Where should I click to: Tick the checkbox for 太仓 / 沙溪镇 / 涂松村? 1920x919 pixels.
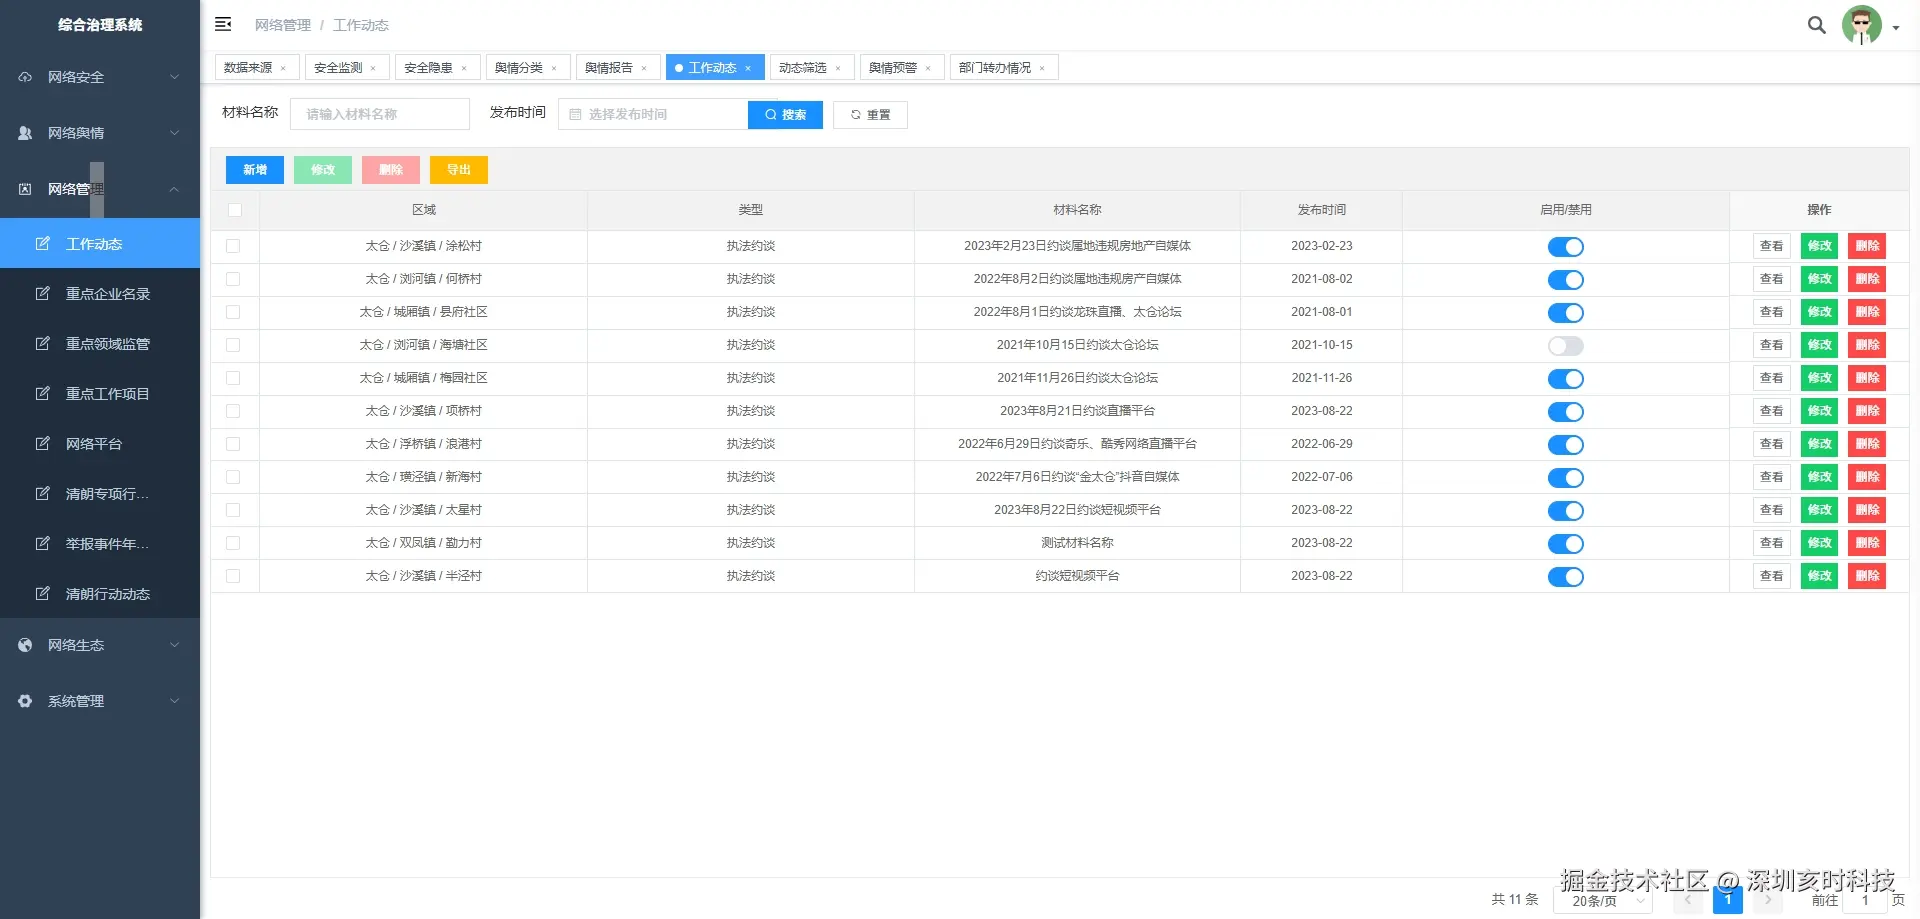tap(233, 246)
